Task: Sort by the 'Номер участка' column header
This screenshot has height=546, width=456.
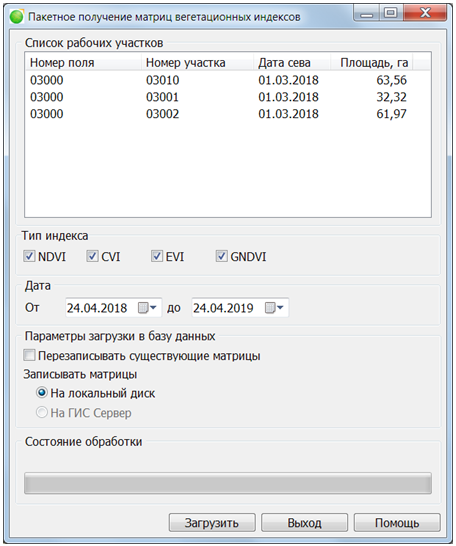Action: 197,62
